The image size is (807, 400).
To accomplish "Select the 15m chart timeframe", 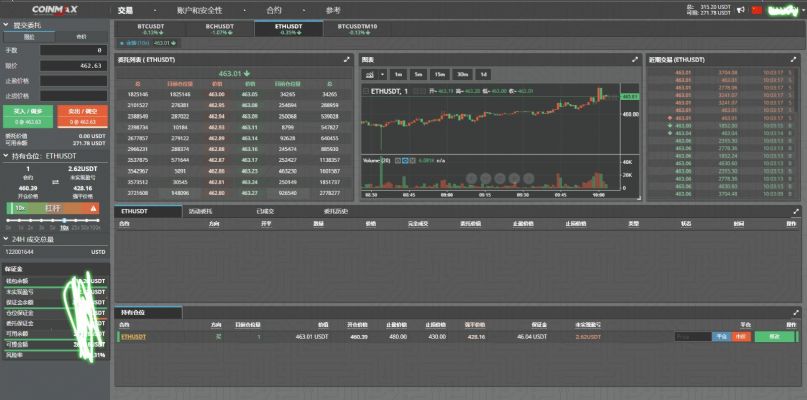I will point(440,74).
